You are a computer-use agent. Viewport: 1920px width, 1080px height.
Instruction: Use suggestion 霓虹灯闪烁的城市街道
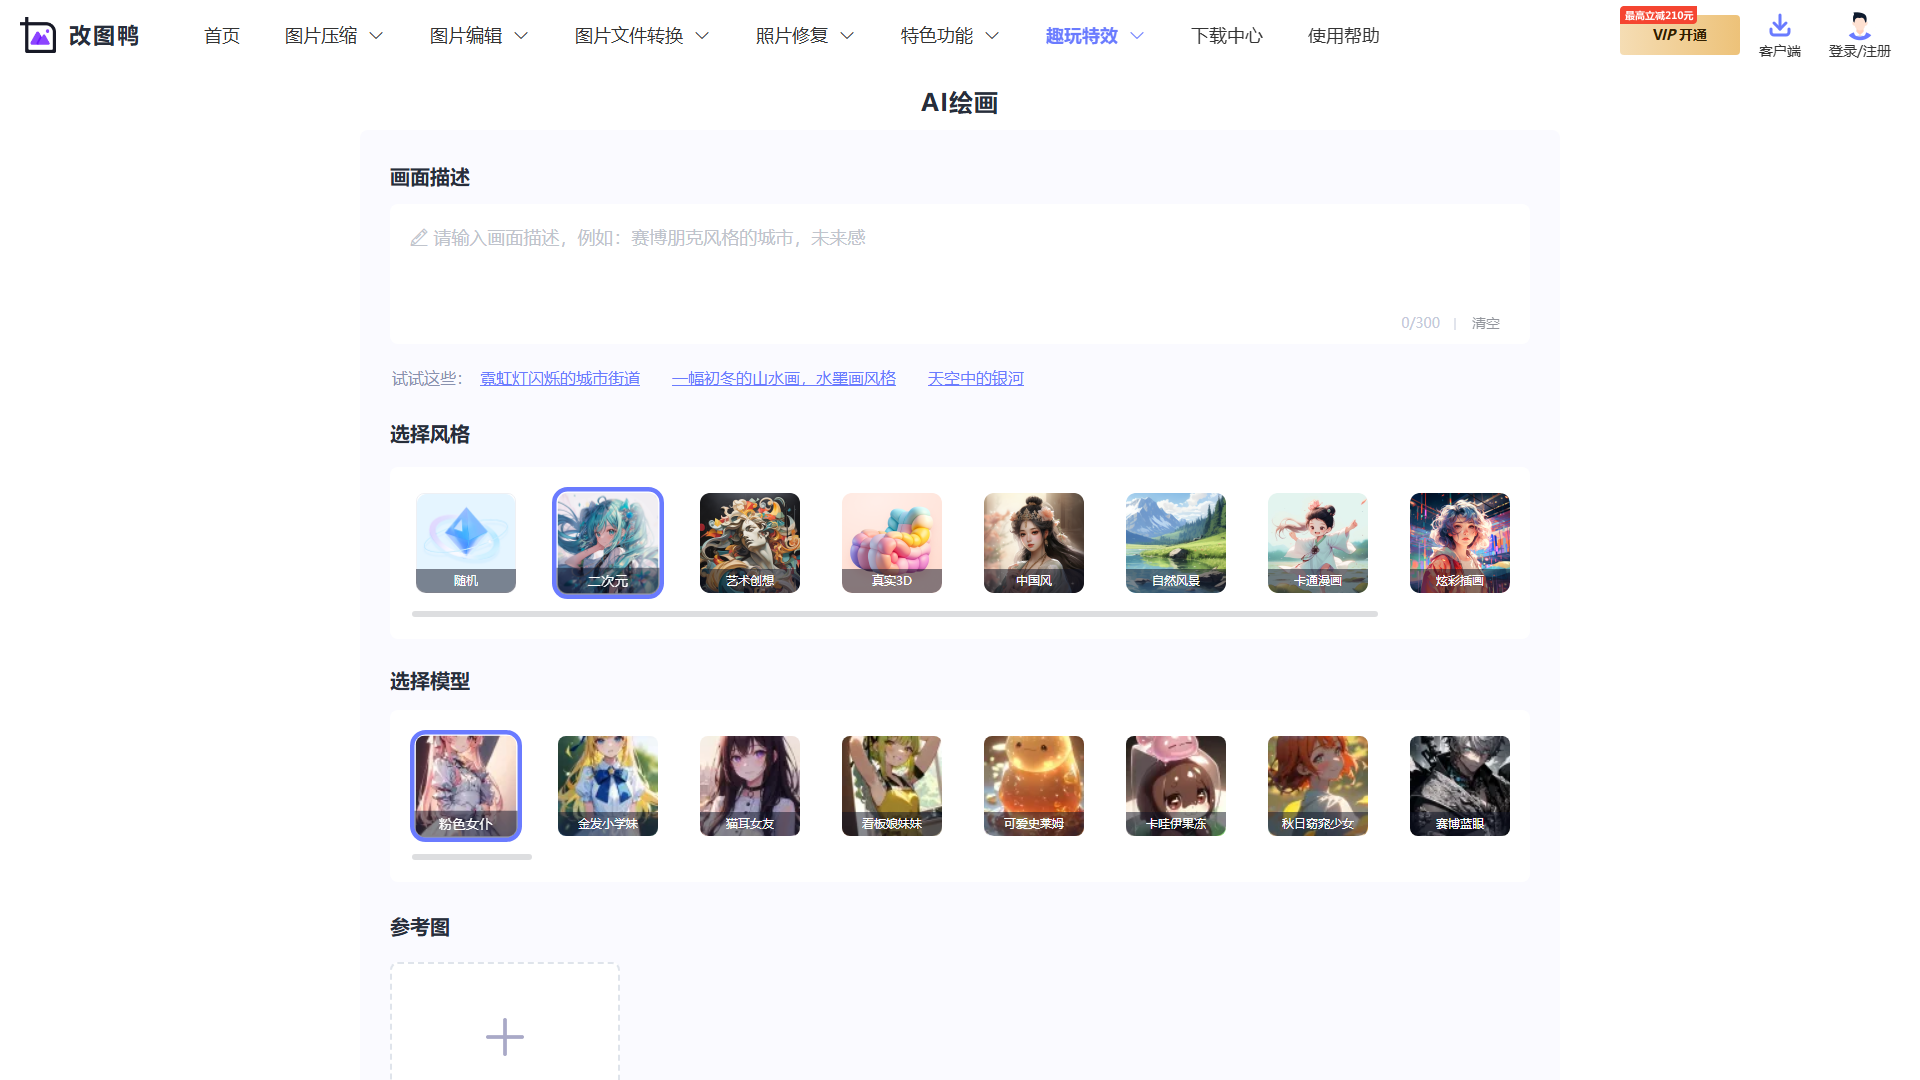coord(560,379)
